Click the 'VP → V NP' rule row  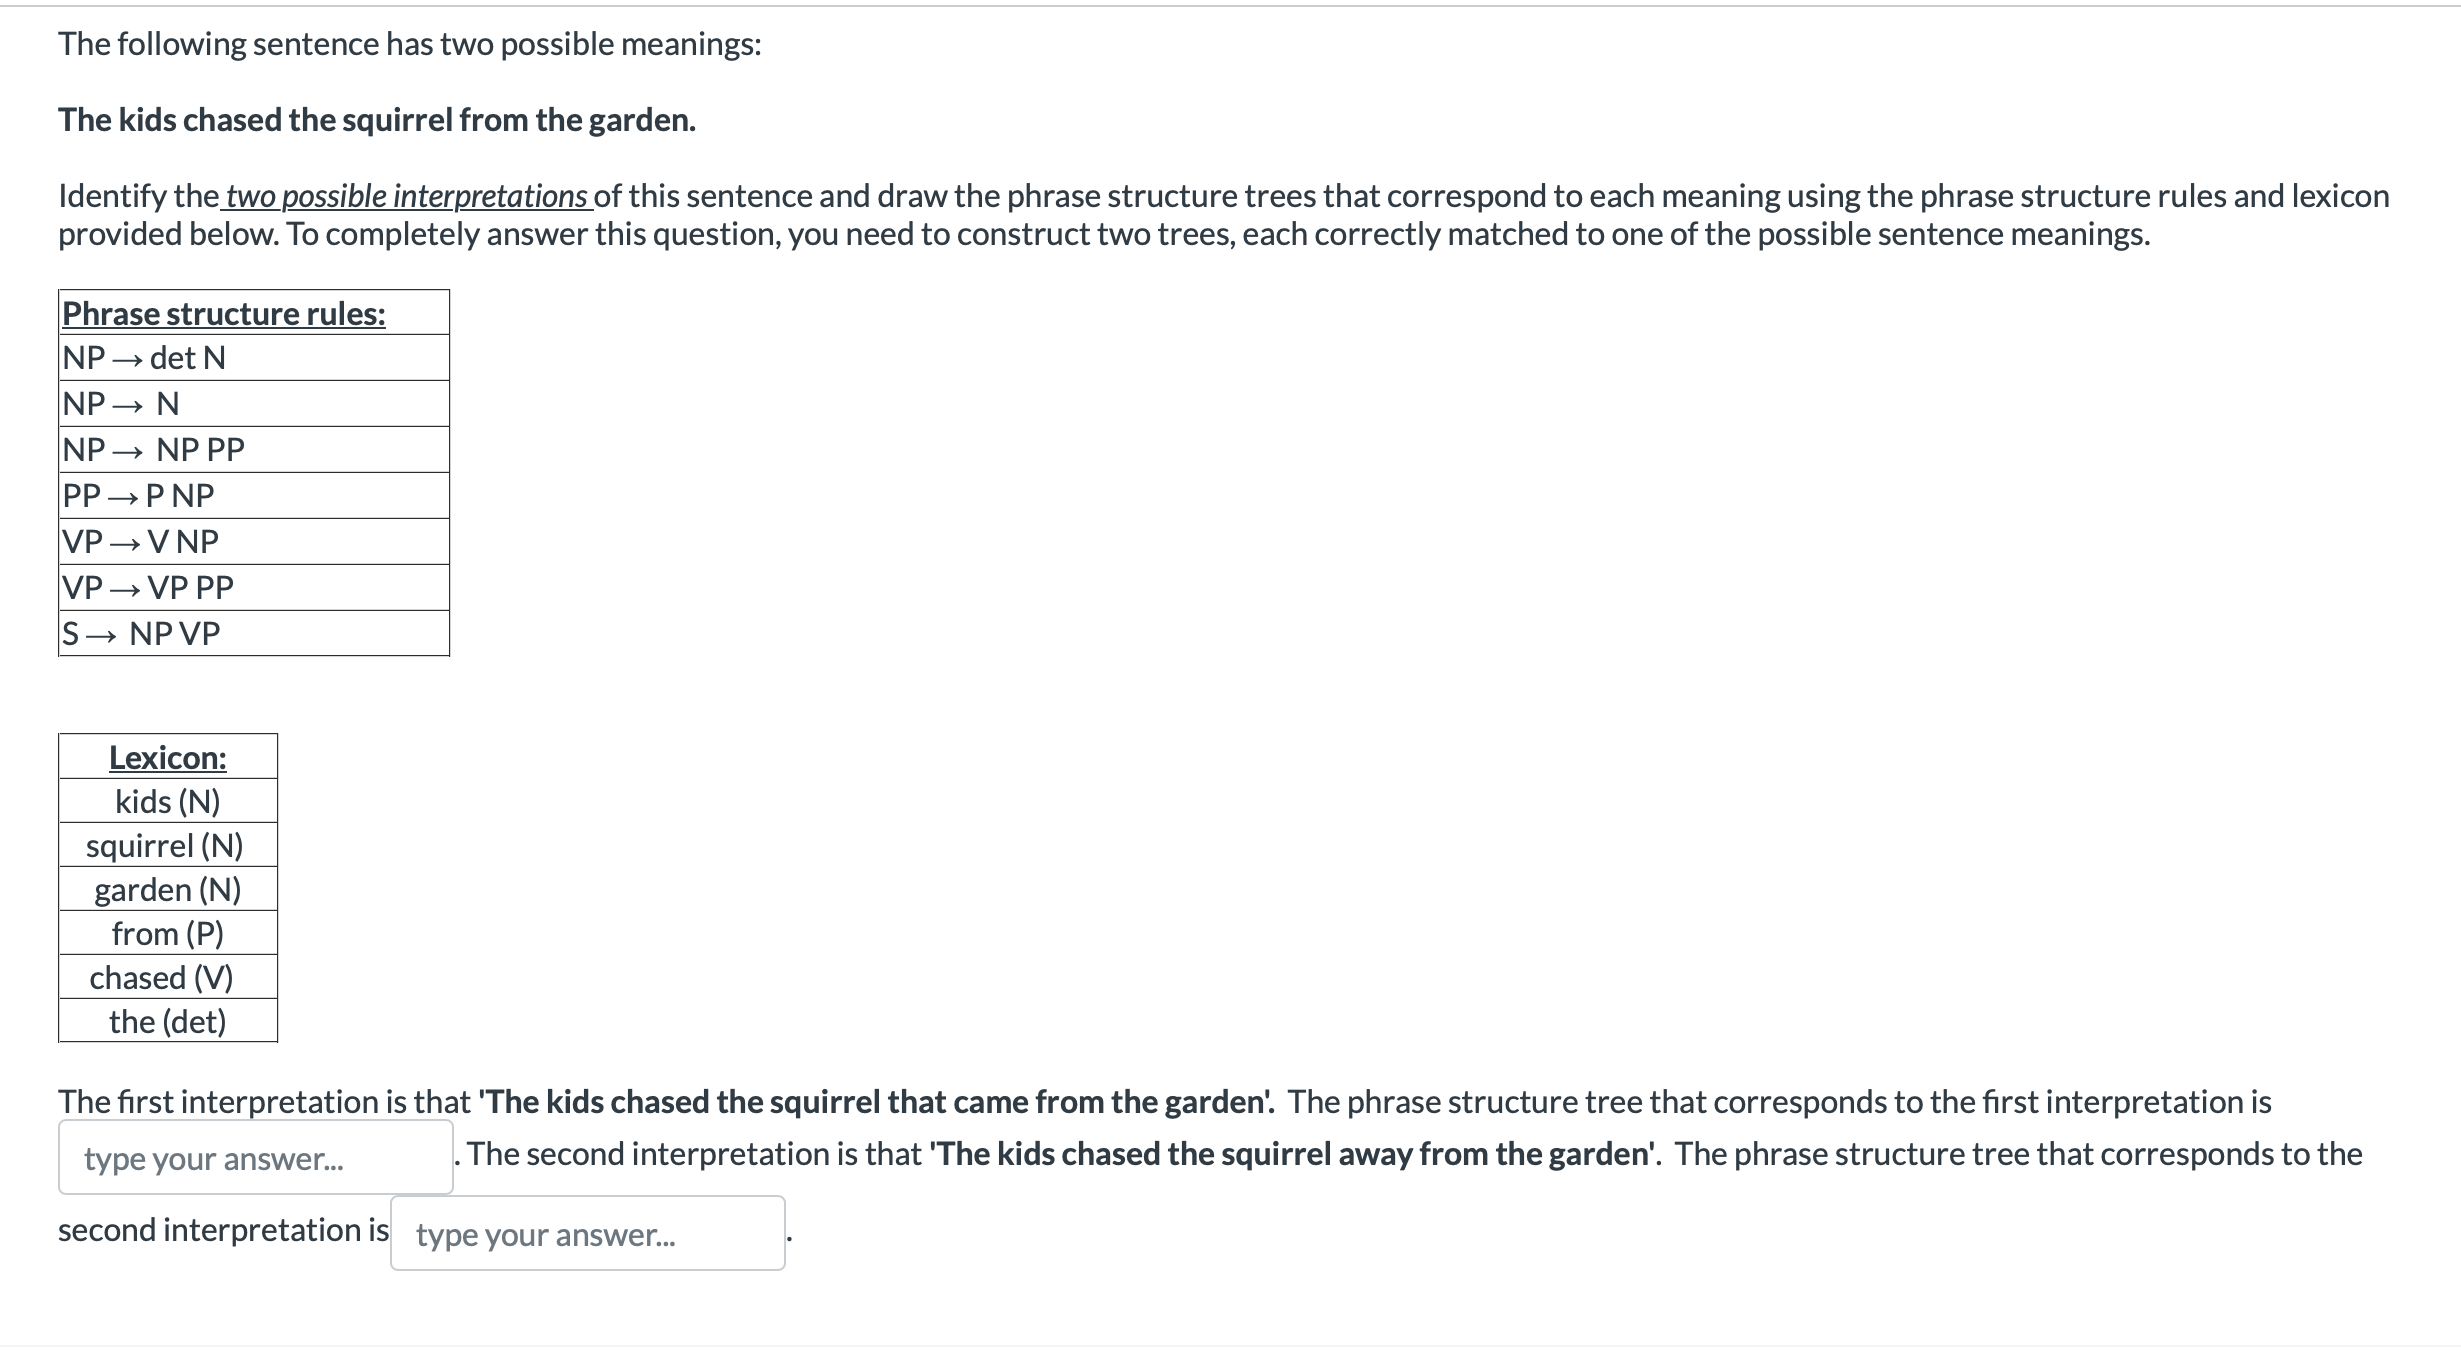point(254,541)
